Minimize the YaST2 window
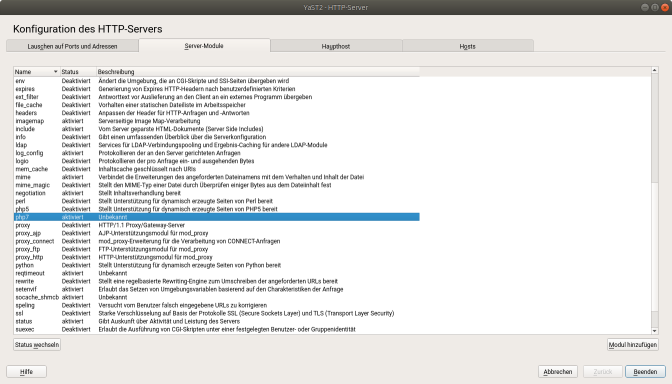Screen dimensions: 672x384 pos(645,7)
